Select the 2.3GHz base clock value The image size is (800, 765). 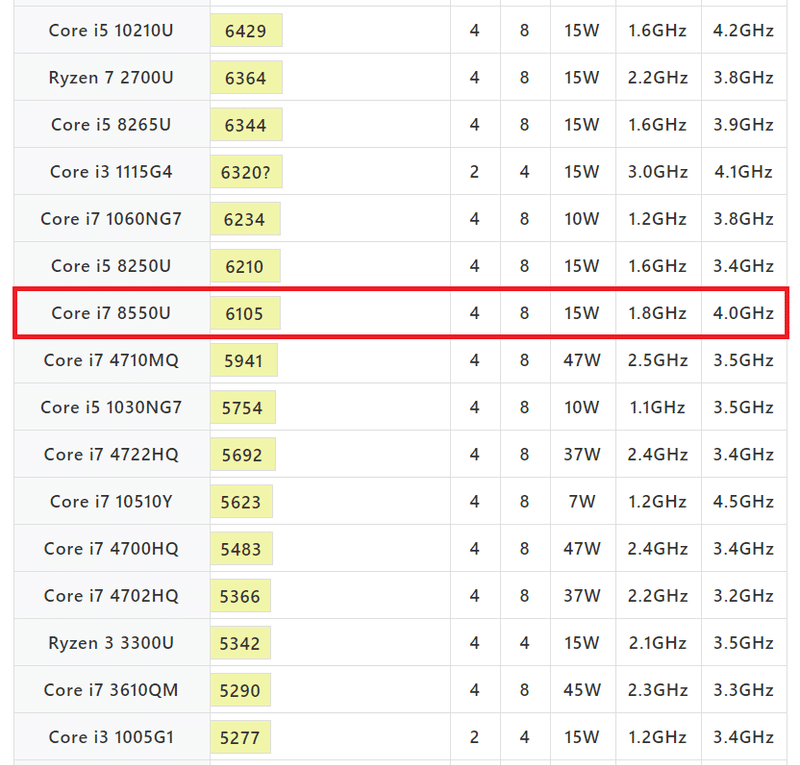coord(658,690)
